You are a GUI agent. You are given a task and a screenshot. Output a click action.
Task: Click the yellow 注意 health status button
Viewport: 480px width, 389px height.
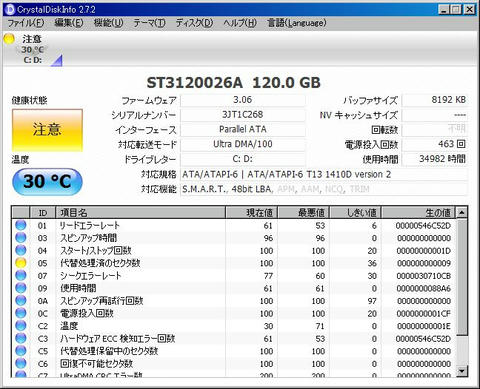(47, 130)
